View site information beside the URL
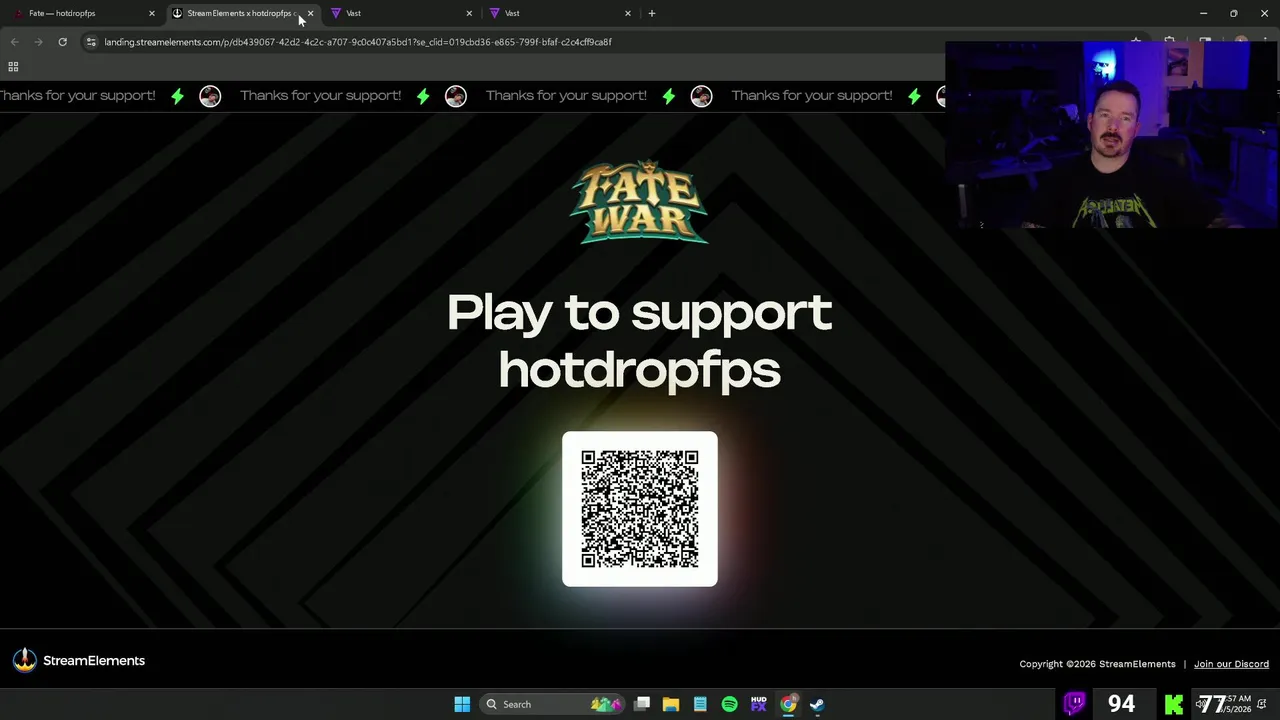1280x720 pixels. click(91, 42)
